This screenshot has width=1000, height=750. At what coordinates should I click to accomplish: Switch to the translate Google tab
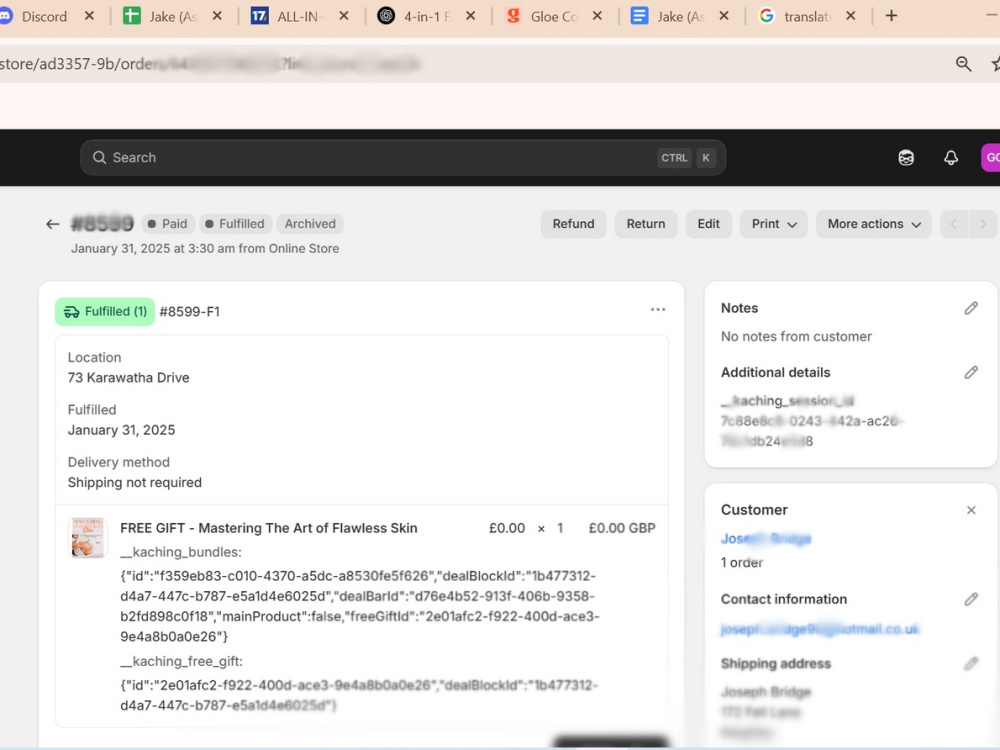click(x=807, y=17)
